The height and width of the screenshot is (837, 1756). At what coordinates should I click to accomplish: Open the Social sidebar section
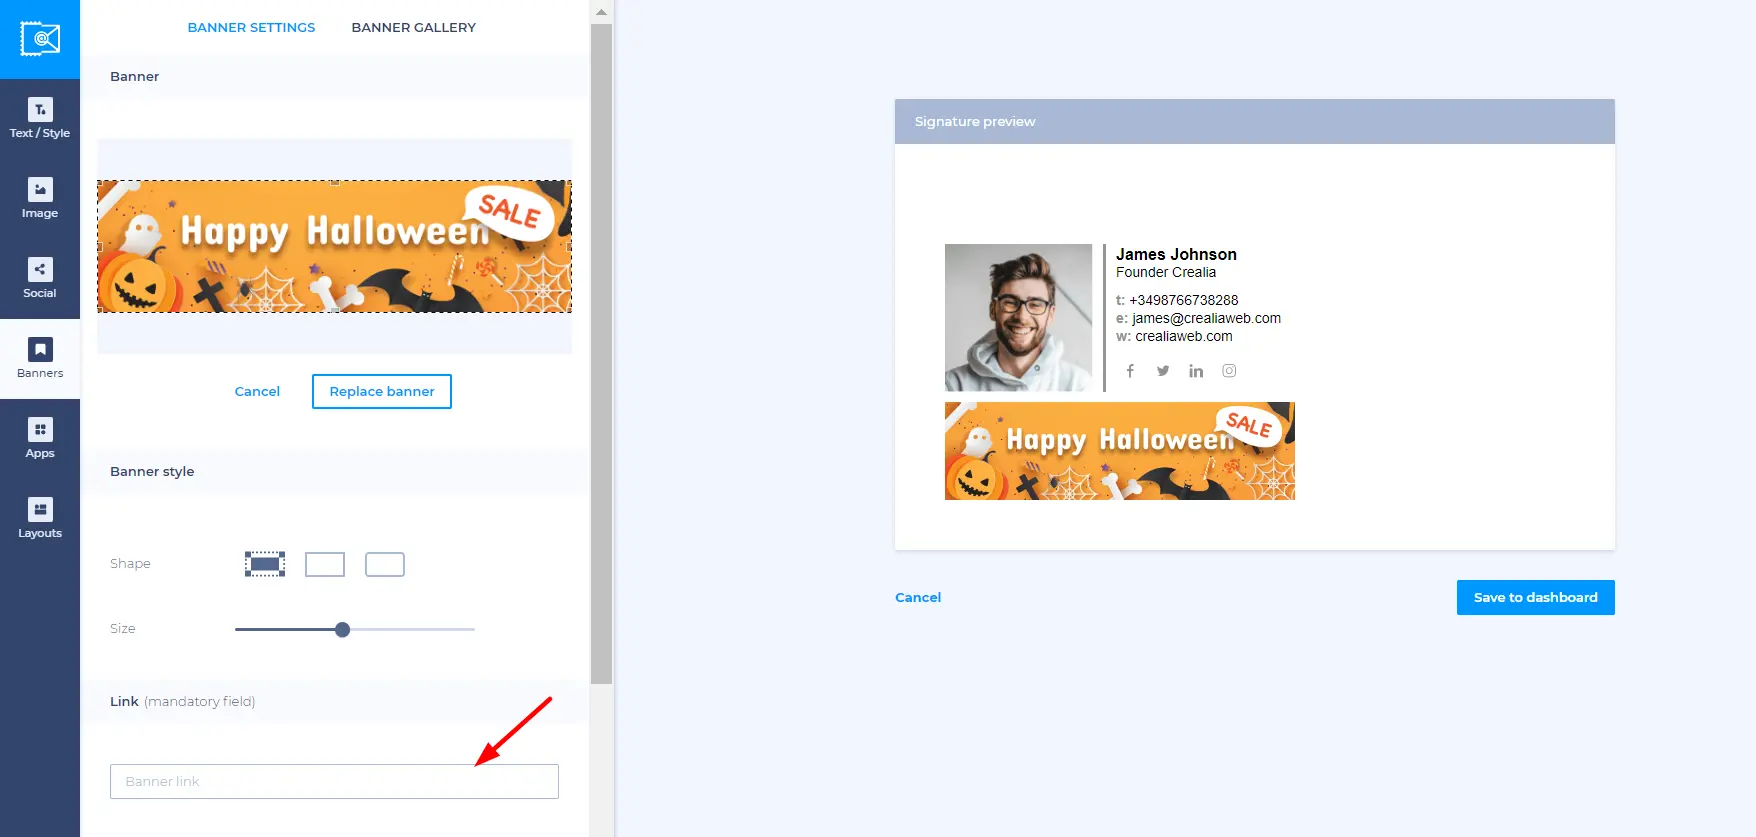pos(40,279)
